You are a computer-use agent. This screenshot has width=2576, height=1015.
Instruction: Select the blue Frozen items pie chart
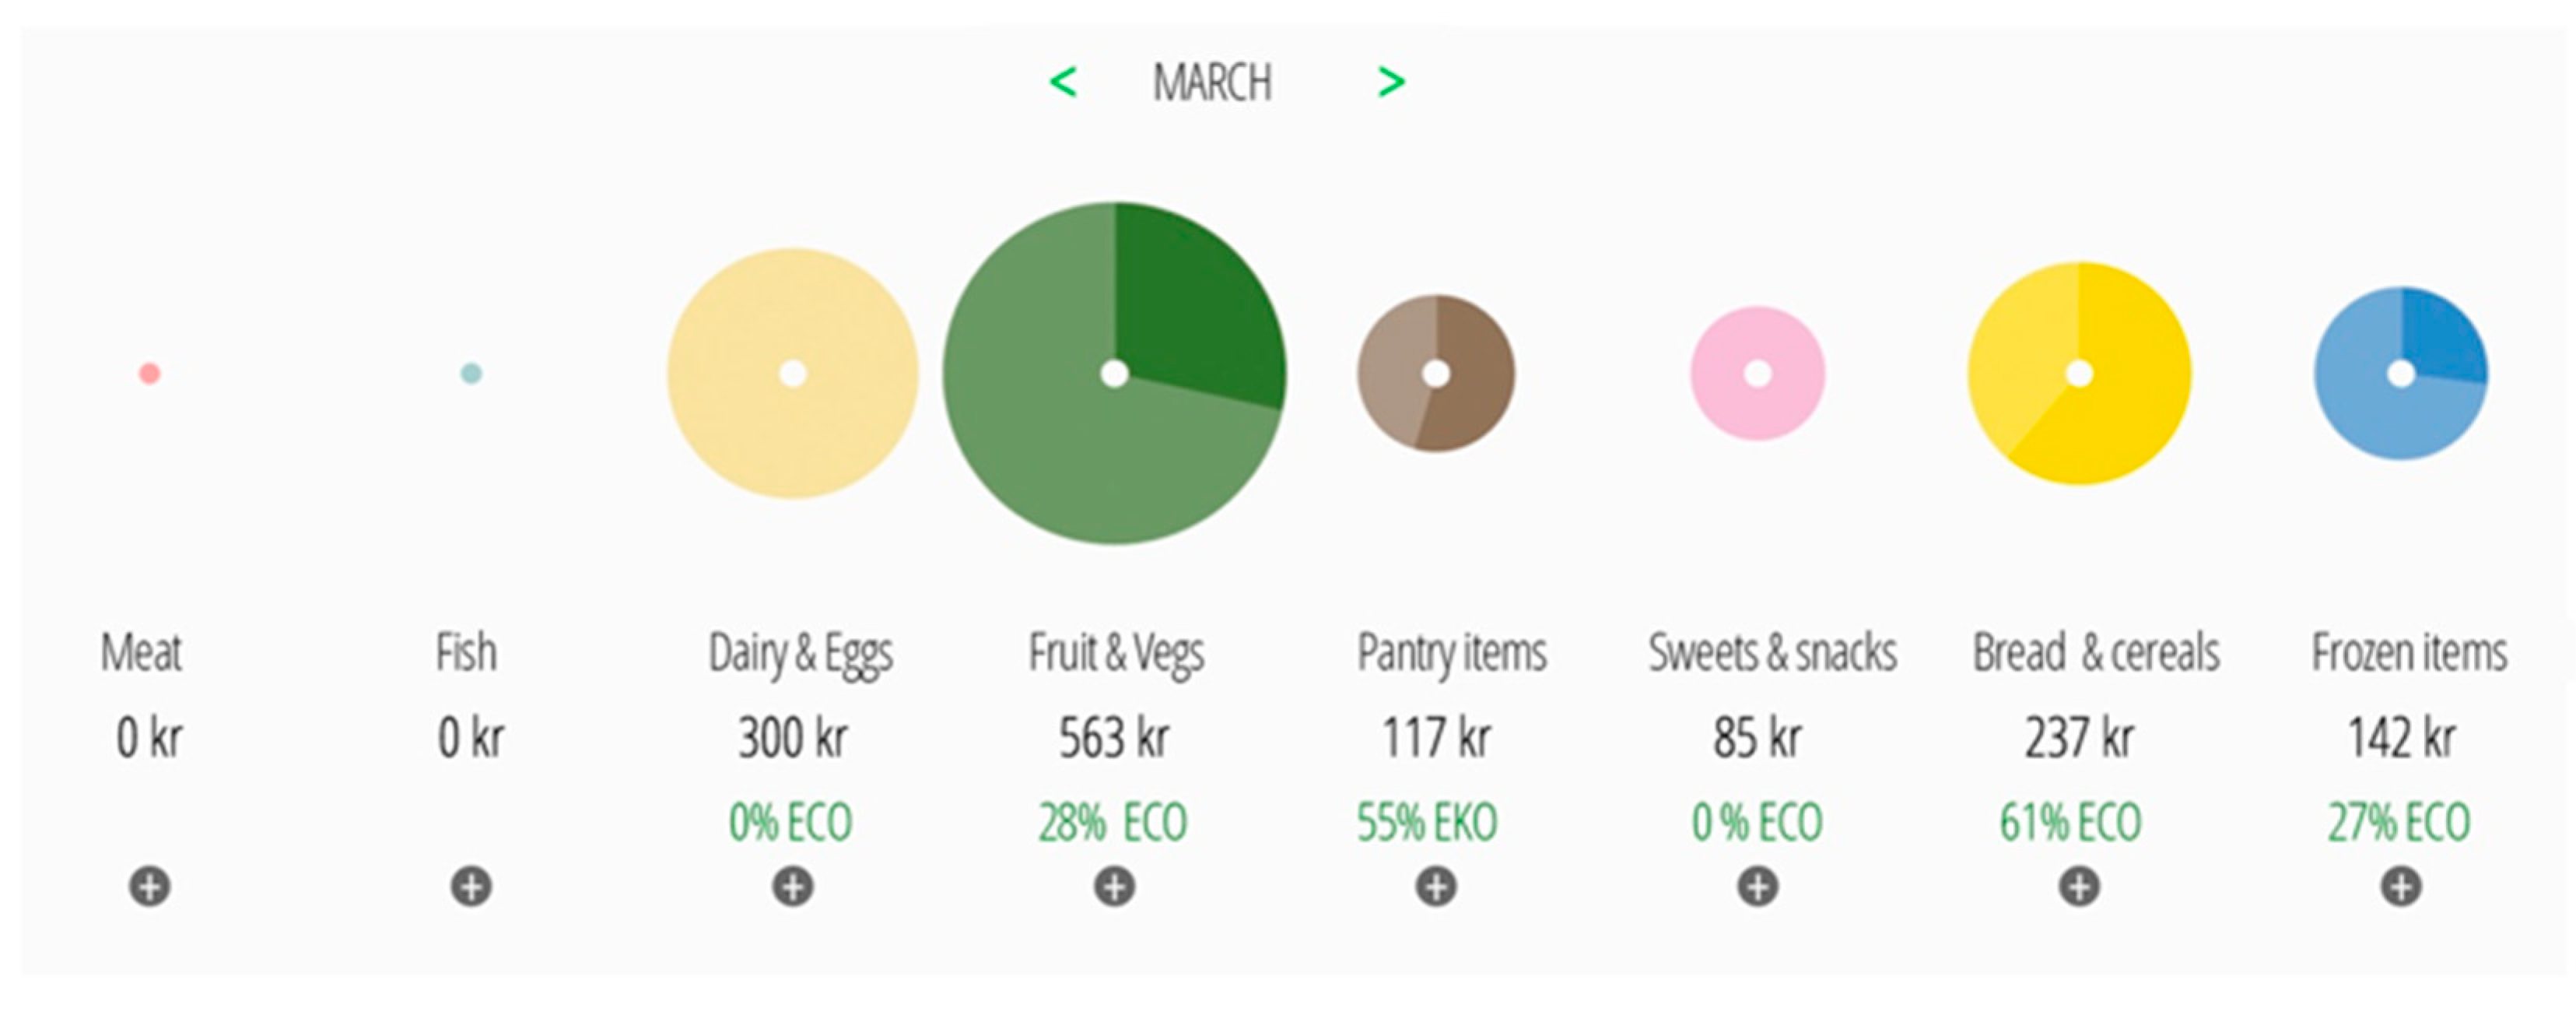(2401, 373)
